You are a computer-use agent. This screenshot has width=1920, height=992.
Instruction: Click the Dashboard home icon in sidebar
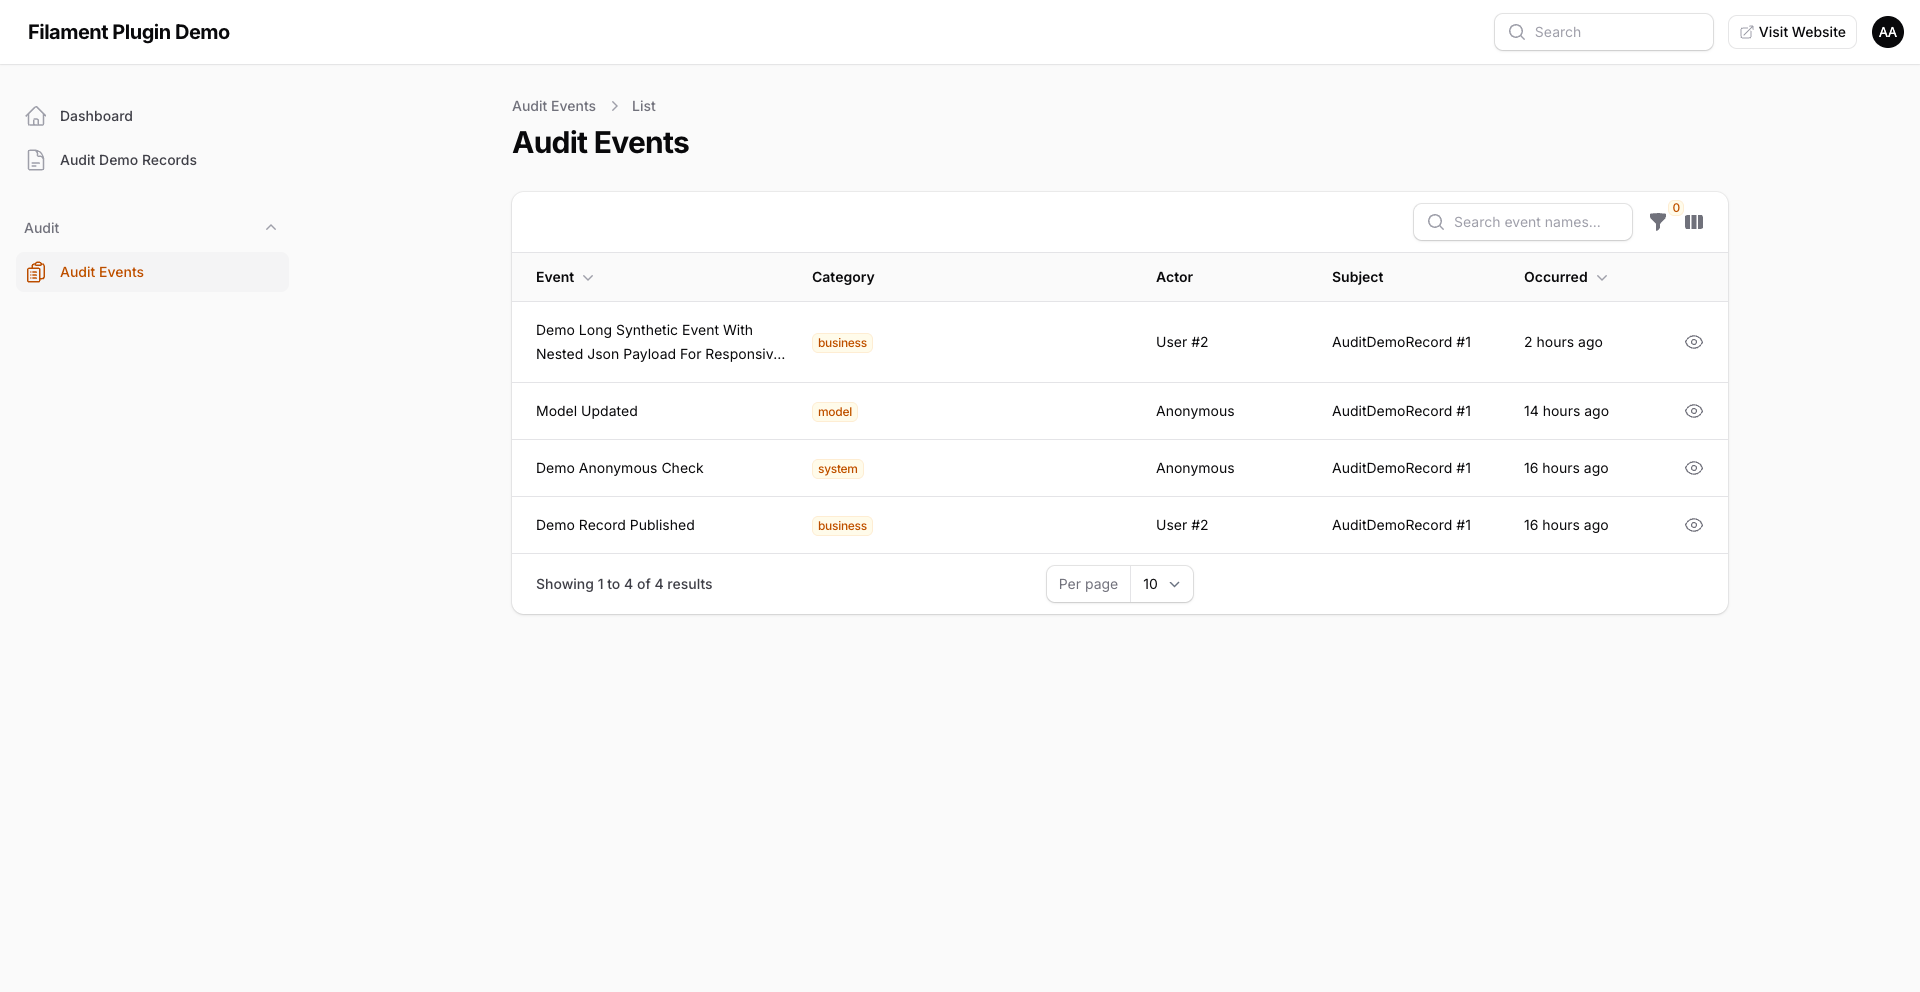(x=36, y=116)
